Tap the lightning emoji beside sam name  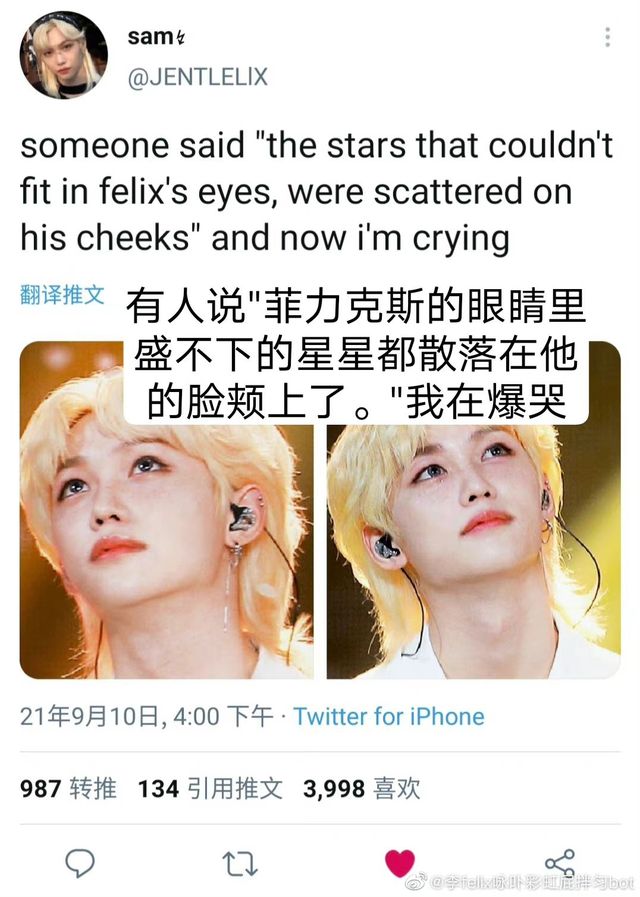click(180, 38)
